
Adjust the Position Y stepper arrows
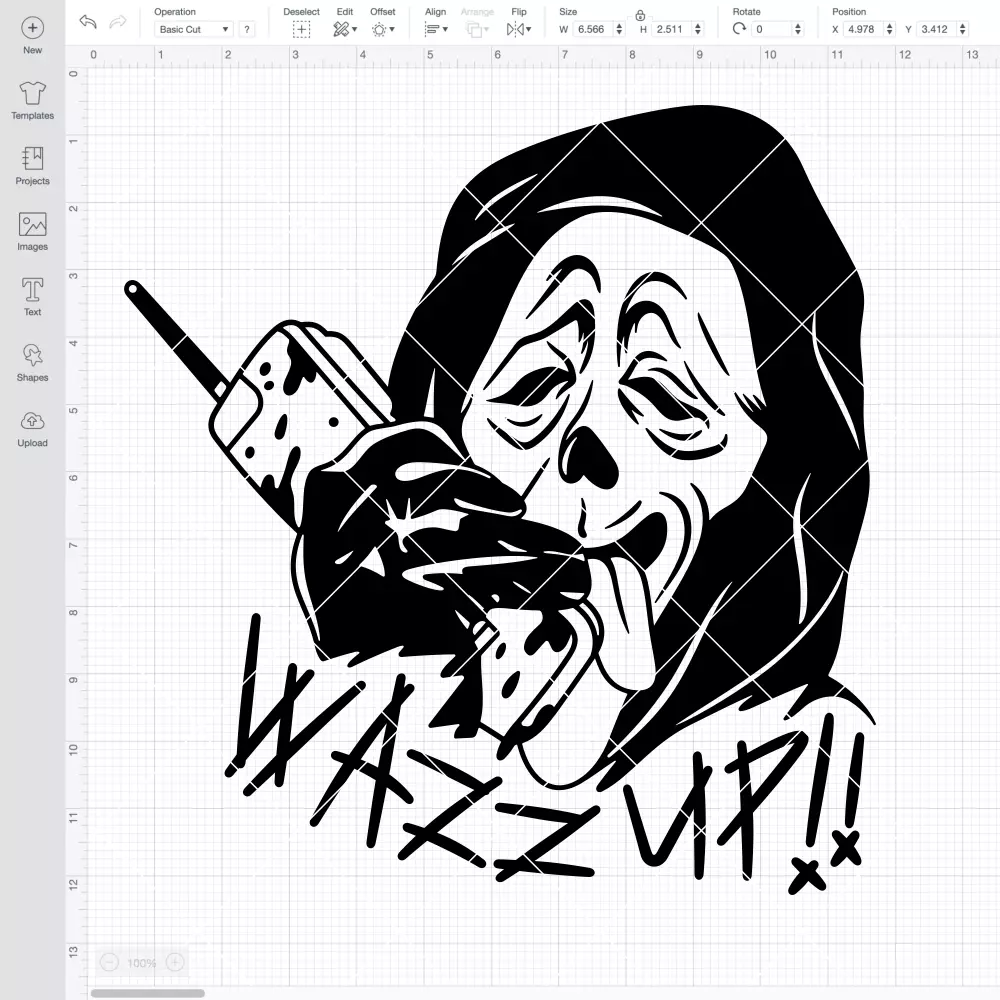962,29
